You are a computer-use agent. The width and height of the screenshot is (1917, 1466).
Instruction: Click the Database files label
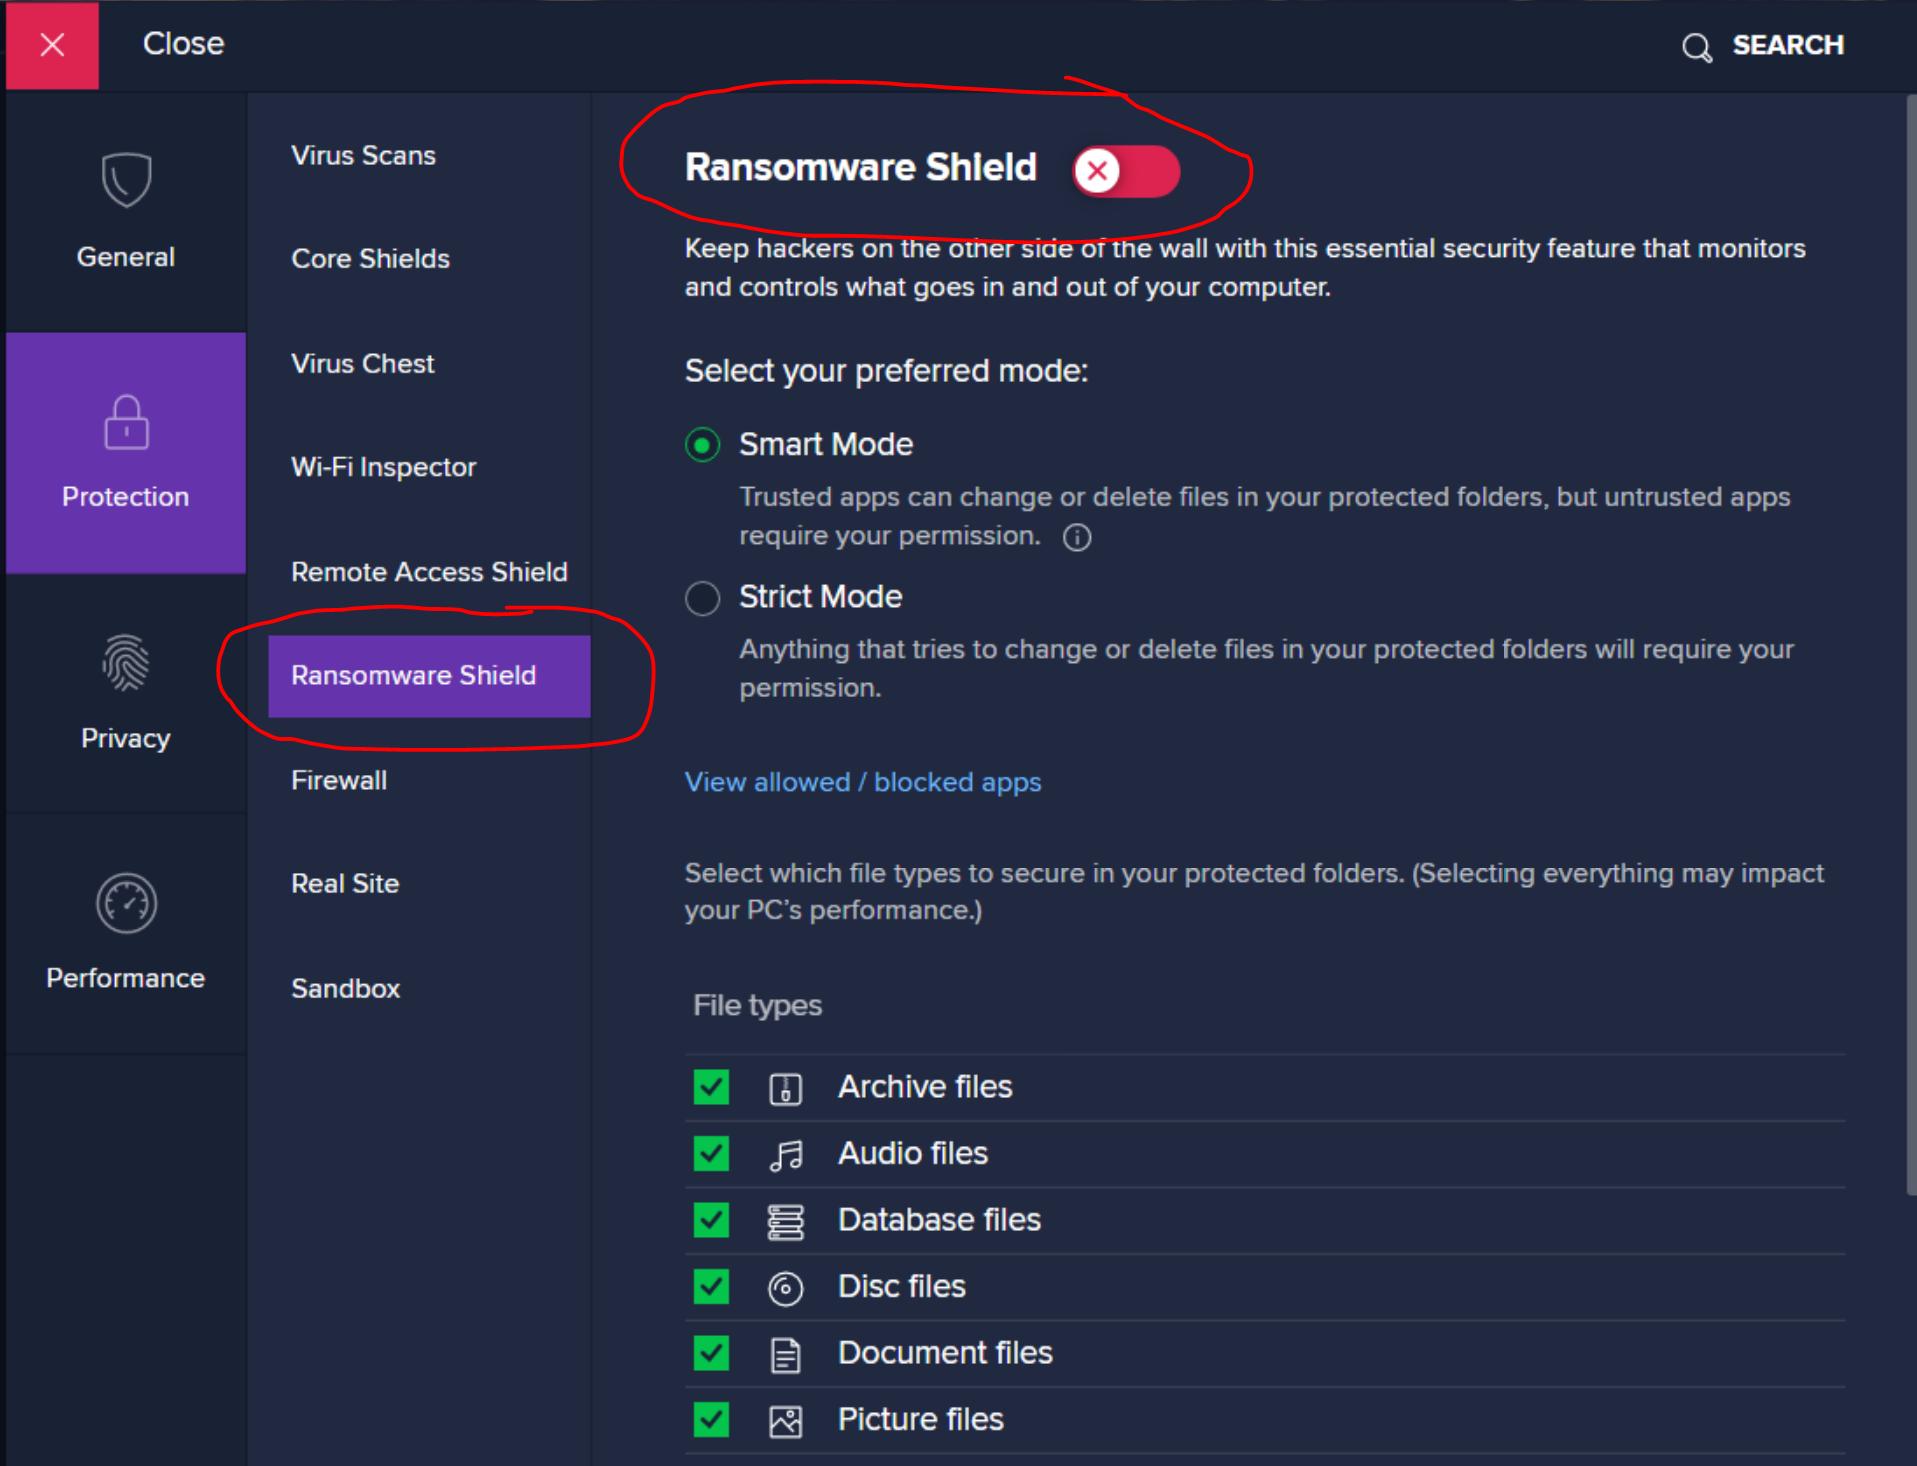(x=939, y=1220)
